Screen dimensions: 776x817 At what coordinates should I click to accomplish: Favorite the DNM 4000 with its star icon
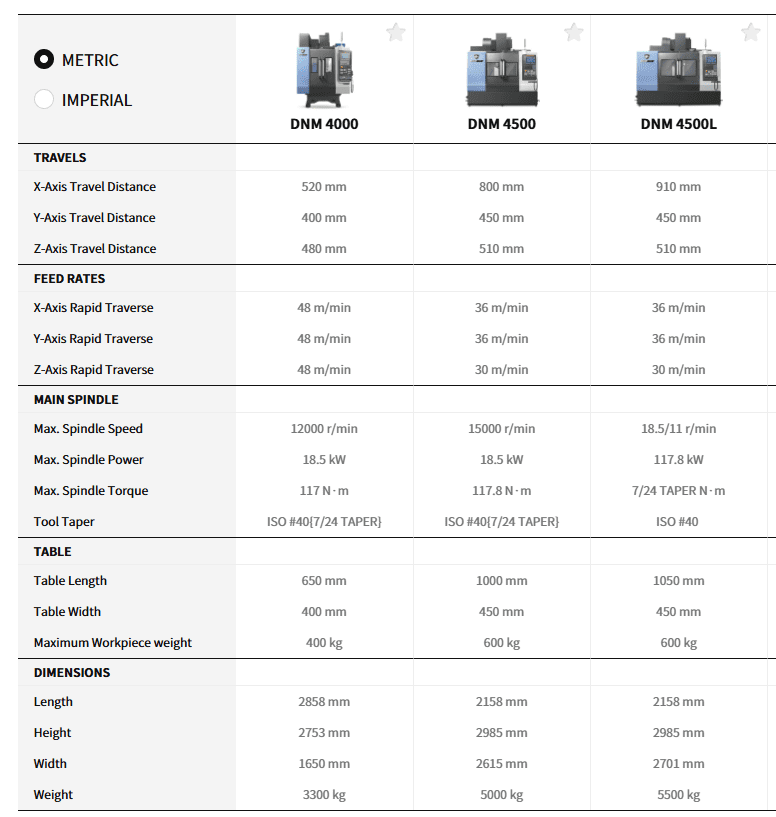(x=396, y=33)
